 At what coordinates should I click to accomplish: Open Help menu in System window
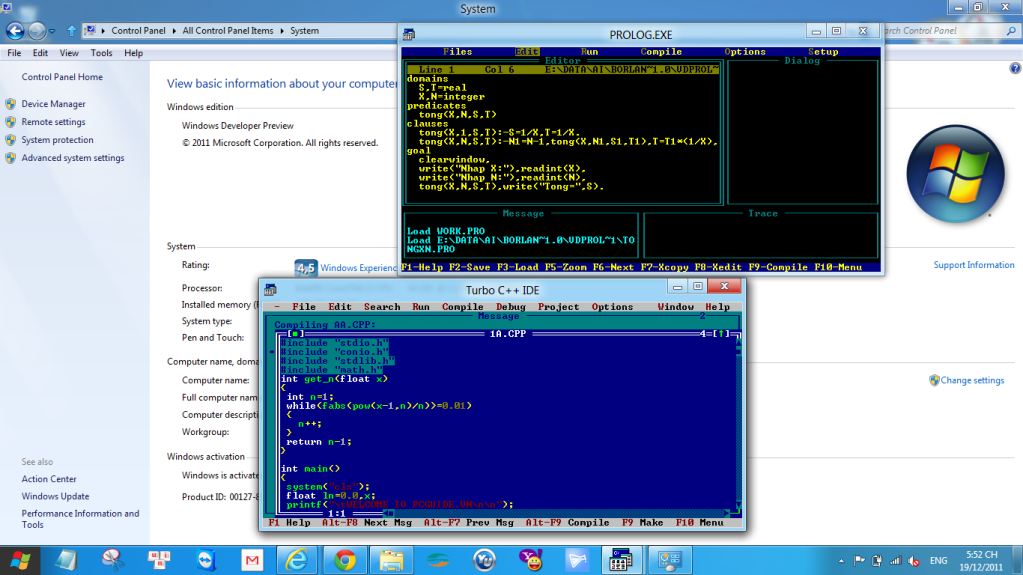133,53
